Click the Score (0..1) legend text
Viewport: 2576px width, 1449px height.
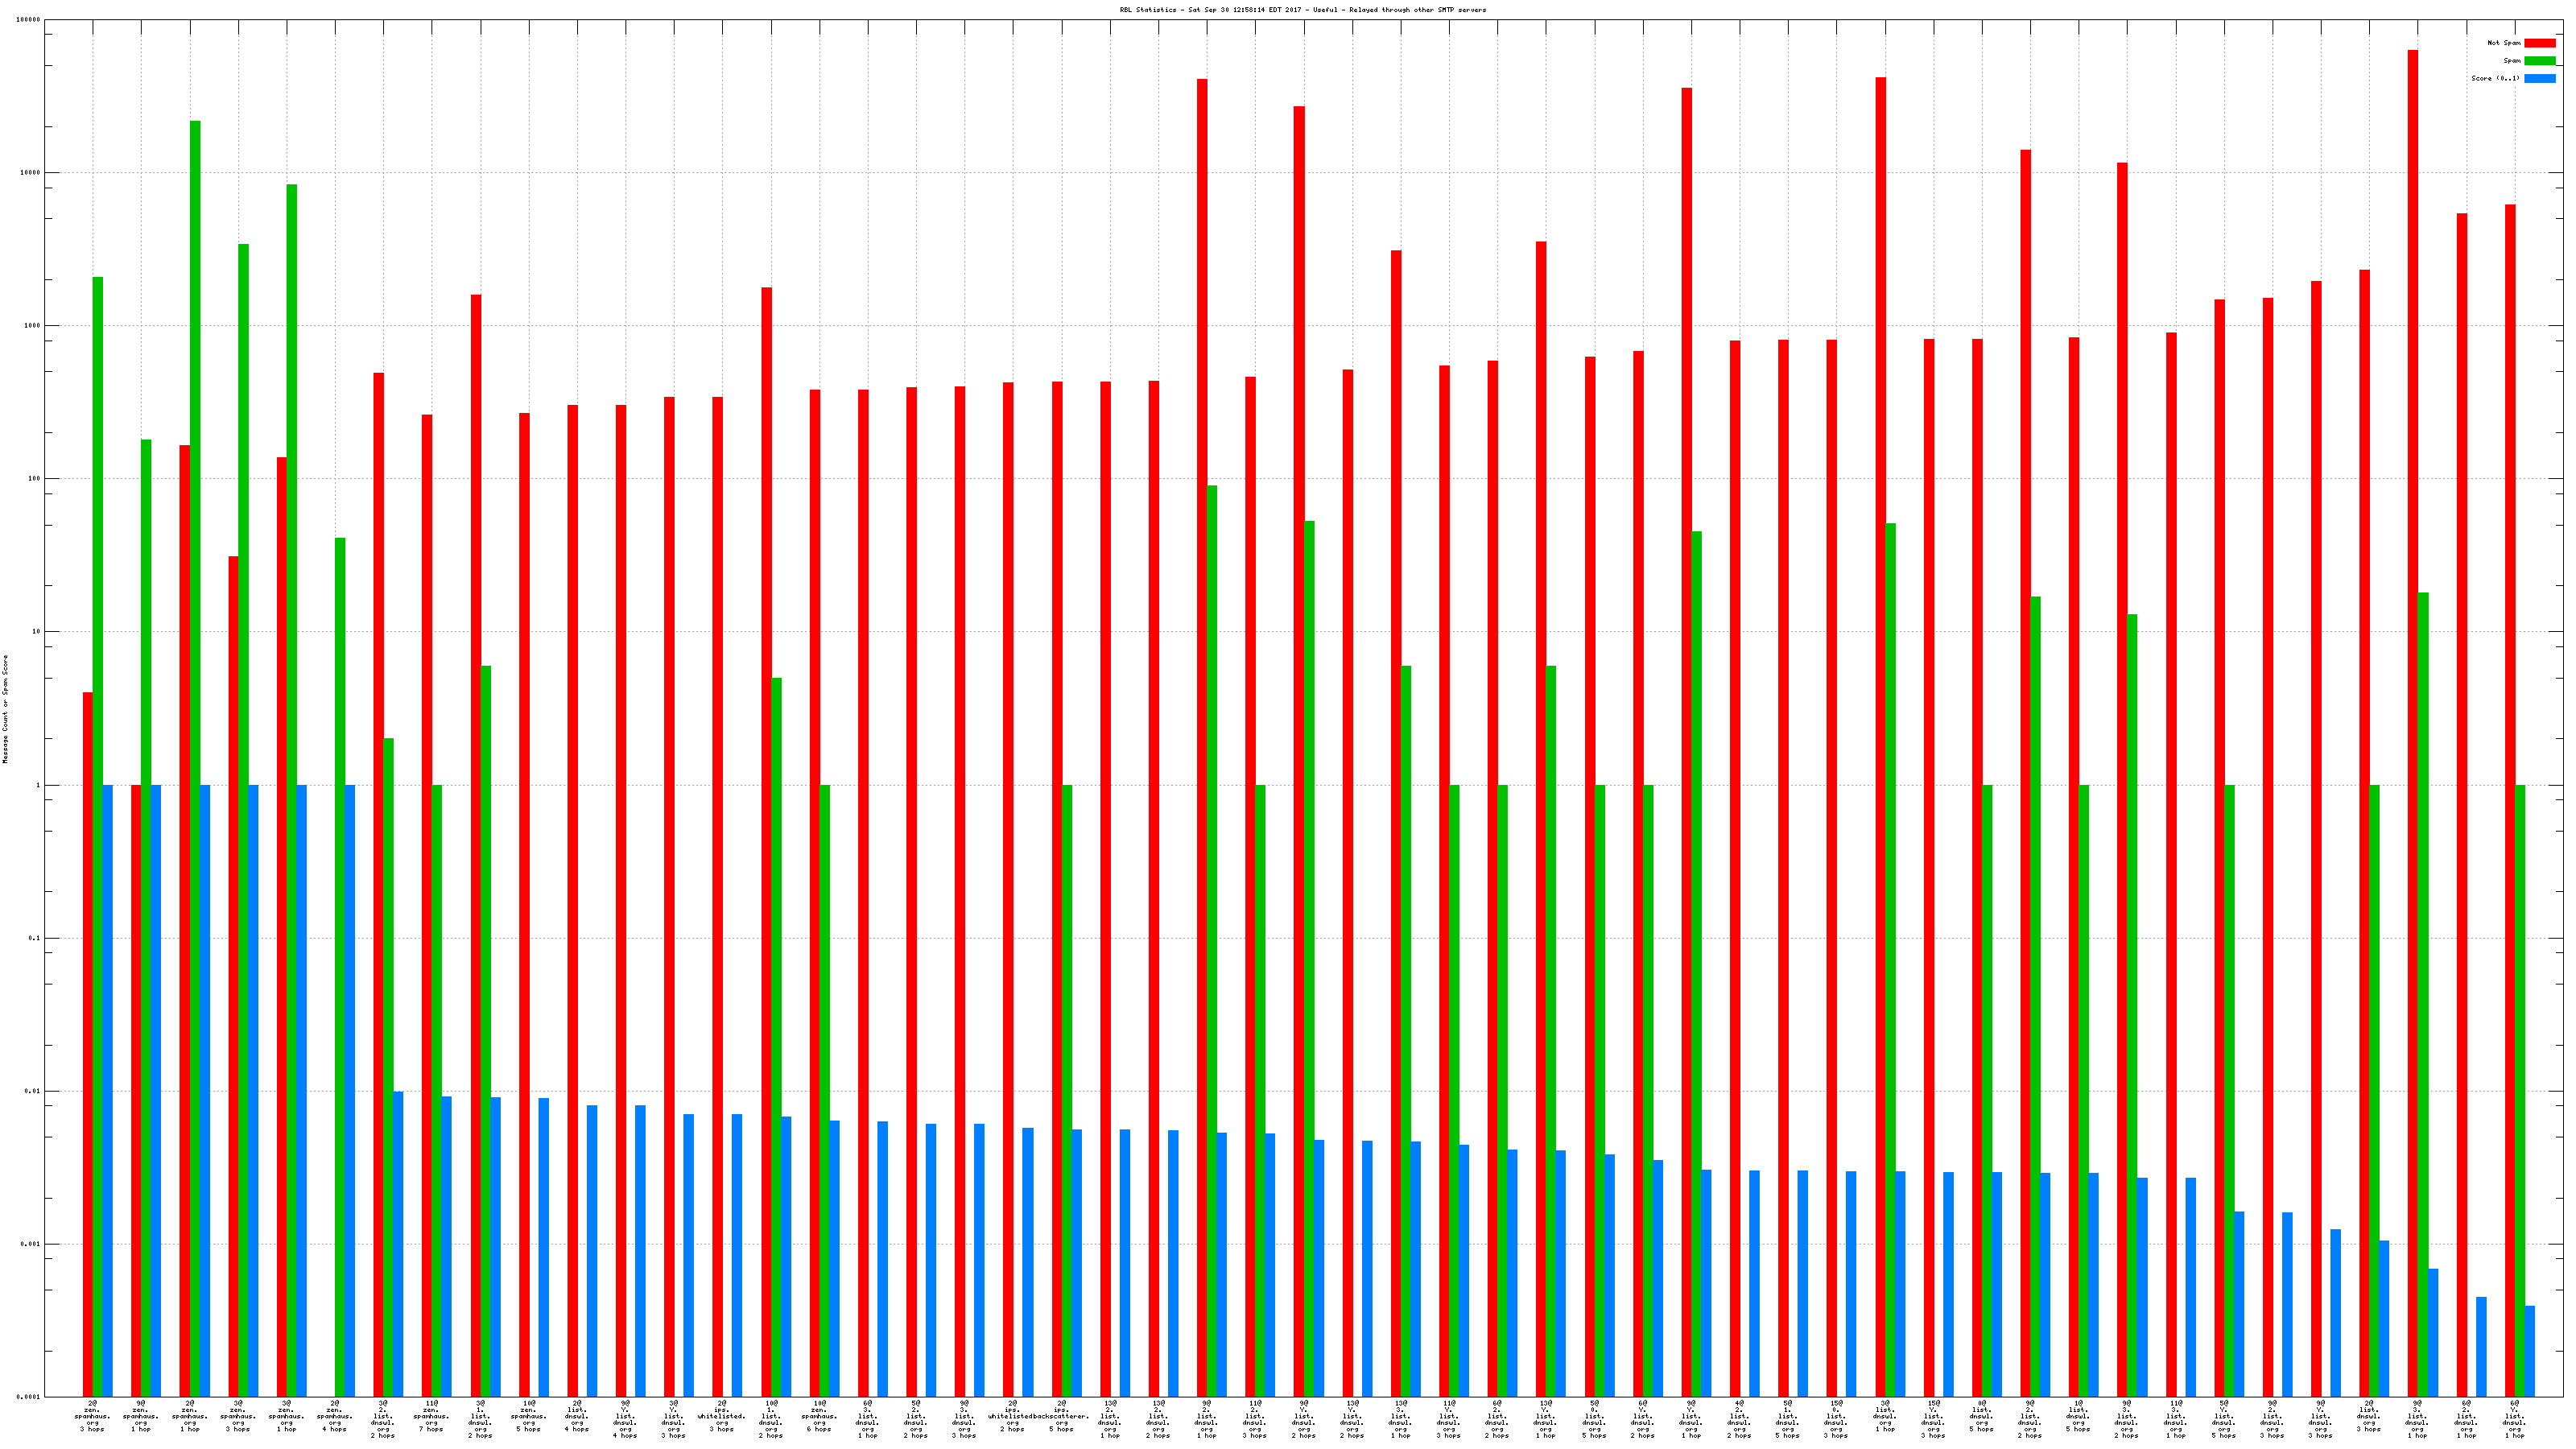coord(2495,78)
